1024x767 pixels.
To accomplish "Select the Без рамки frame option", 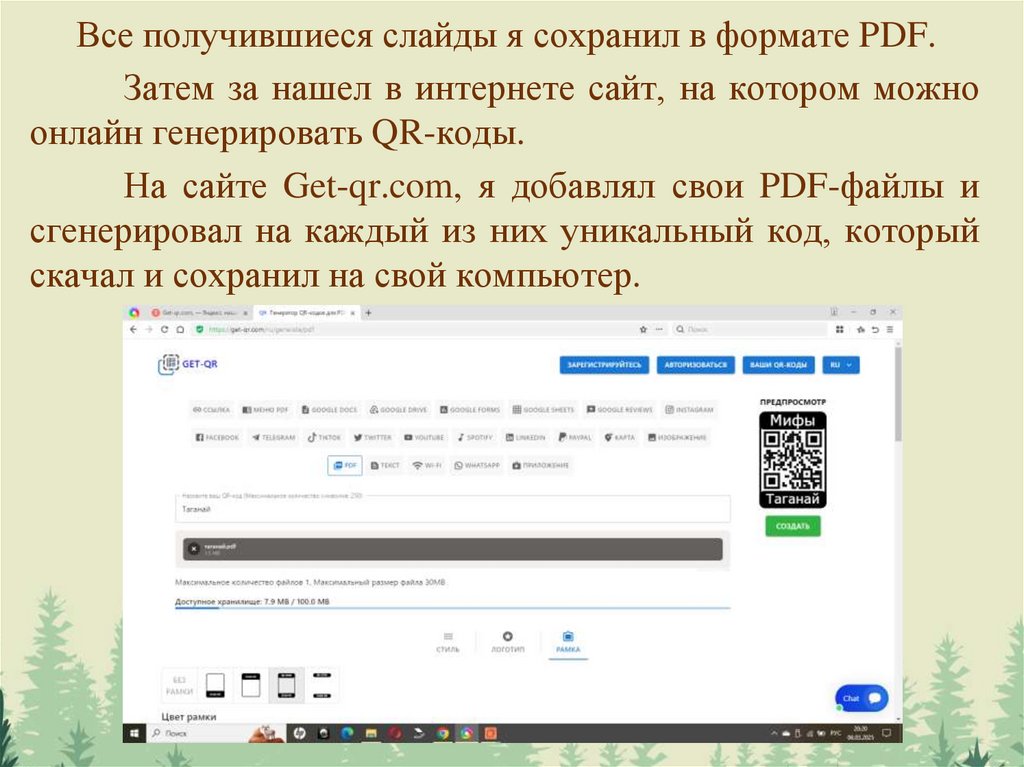I will 179,685.
